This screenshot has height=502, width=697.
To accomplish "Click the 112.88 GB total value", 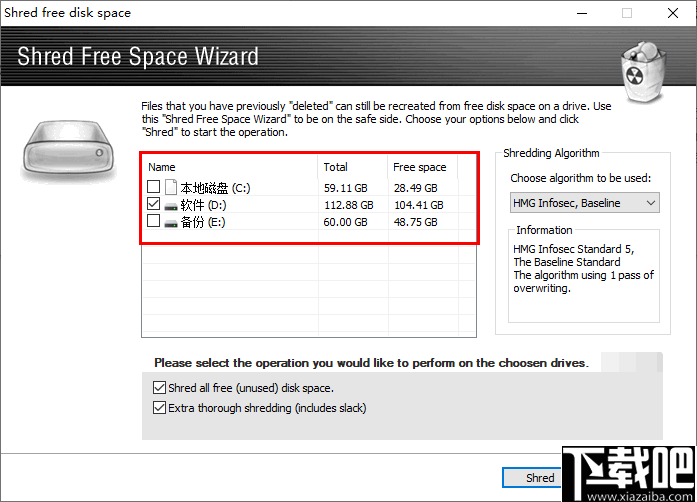I will coord(348,205).
